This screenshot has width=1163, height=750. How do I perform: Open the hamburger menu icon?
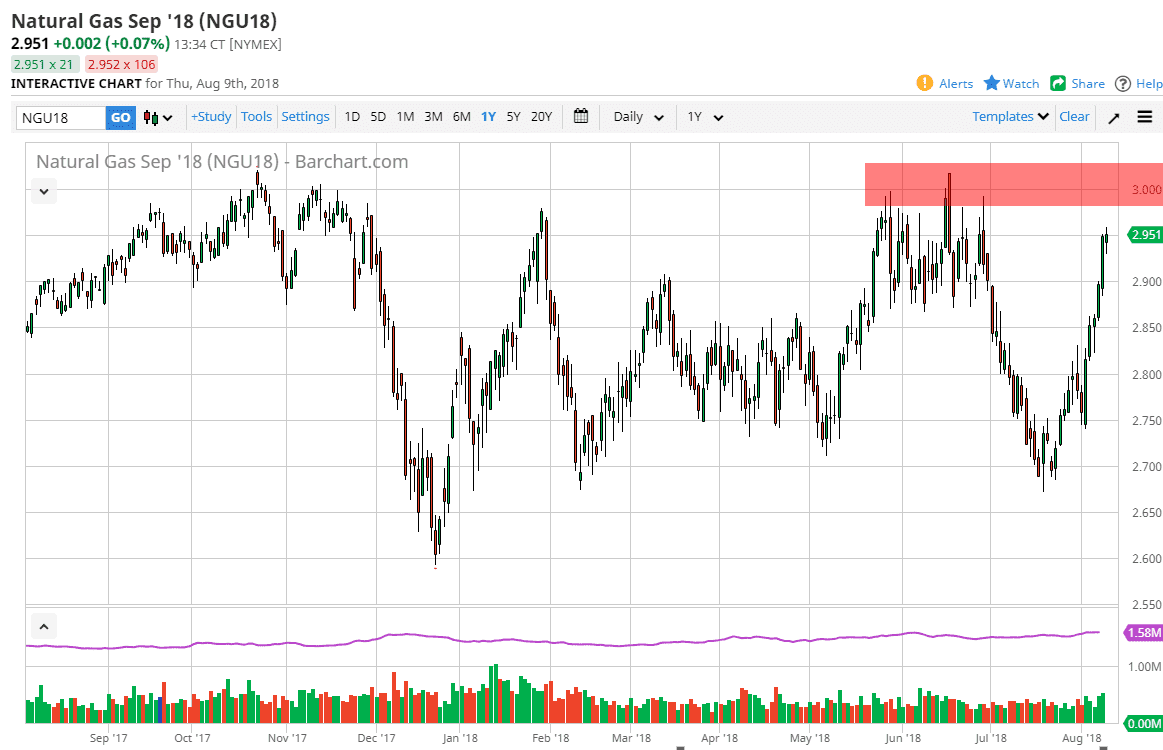pyautogui.click(x=1144, y=116)
